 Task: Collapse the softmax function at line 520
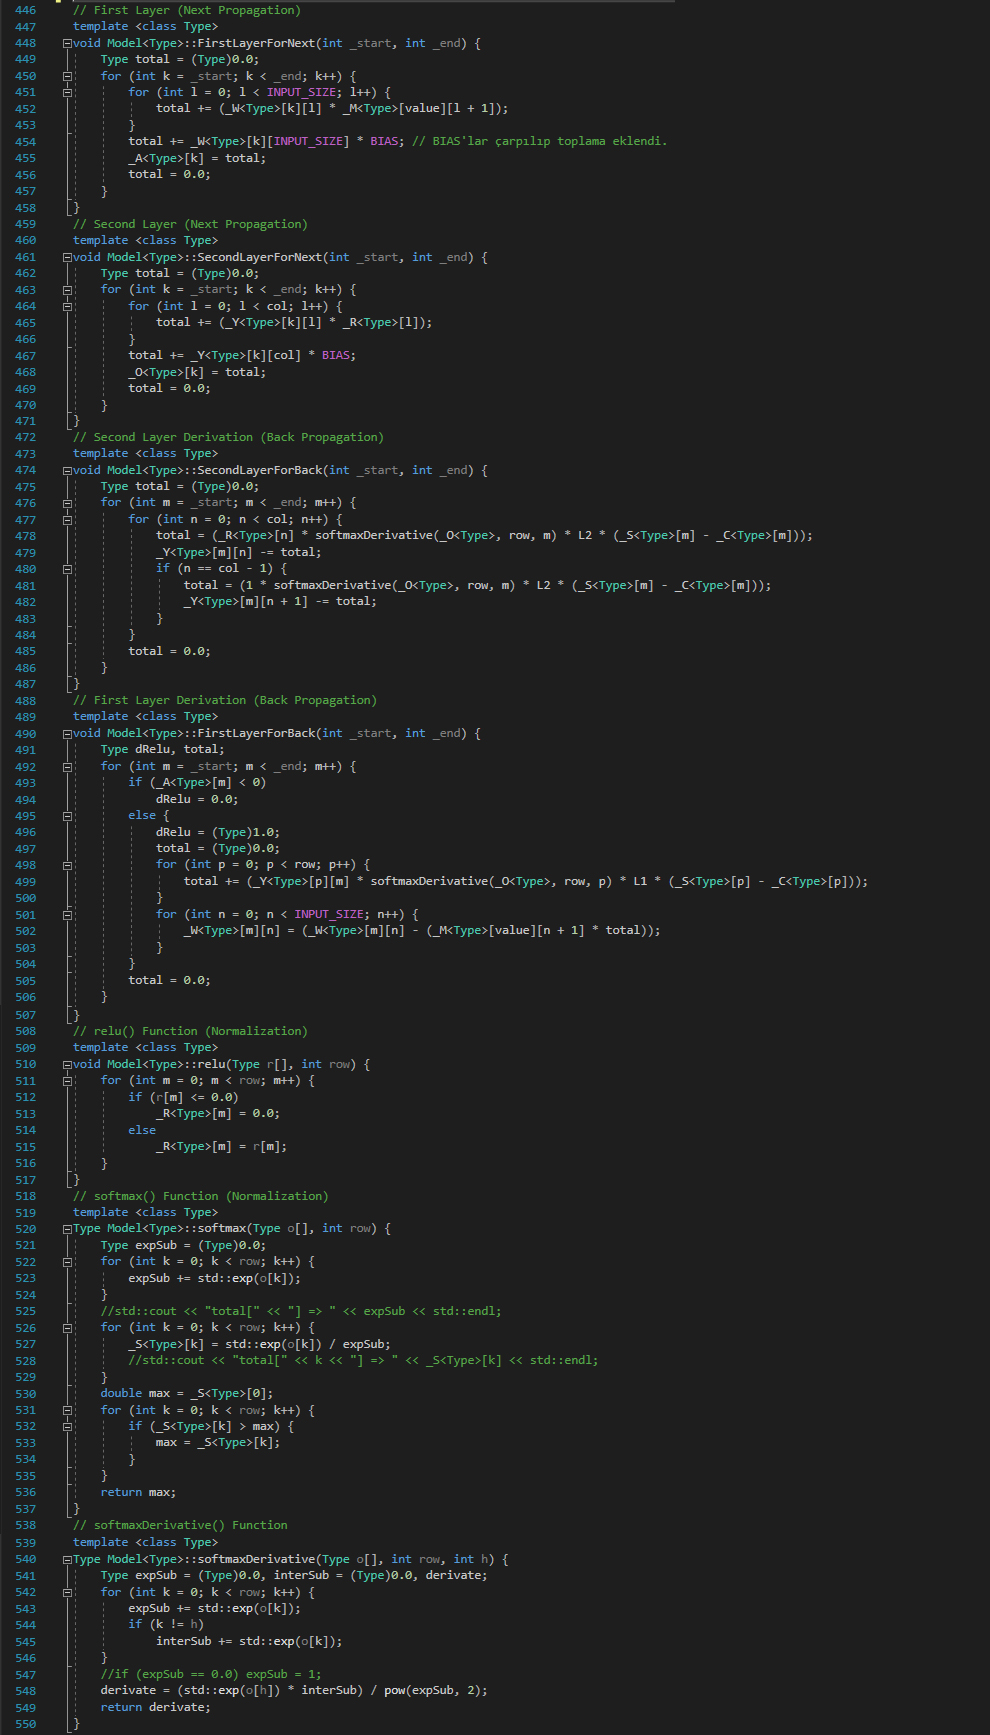click(x=67, y=1228)
